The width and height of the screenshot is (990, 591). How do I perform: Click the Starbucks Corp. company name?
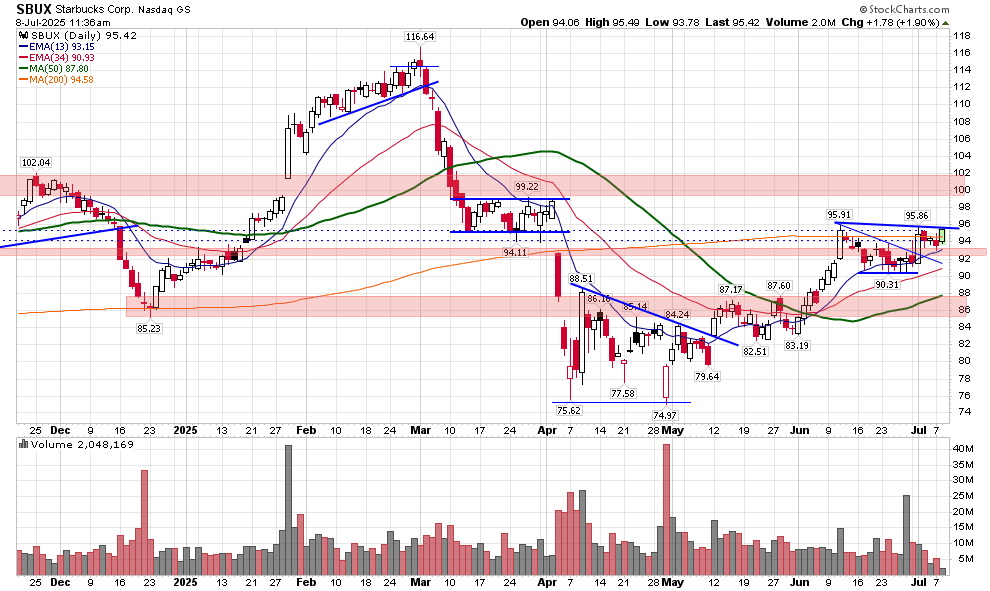[x=94, y=9]
